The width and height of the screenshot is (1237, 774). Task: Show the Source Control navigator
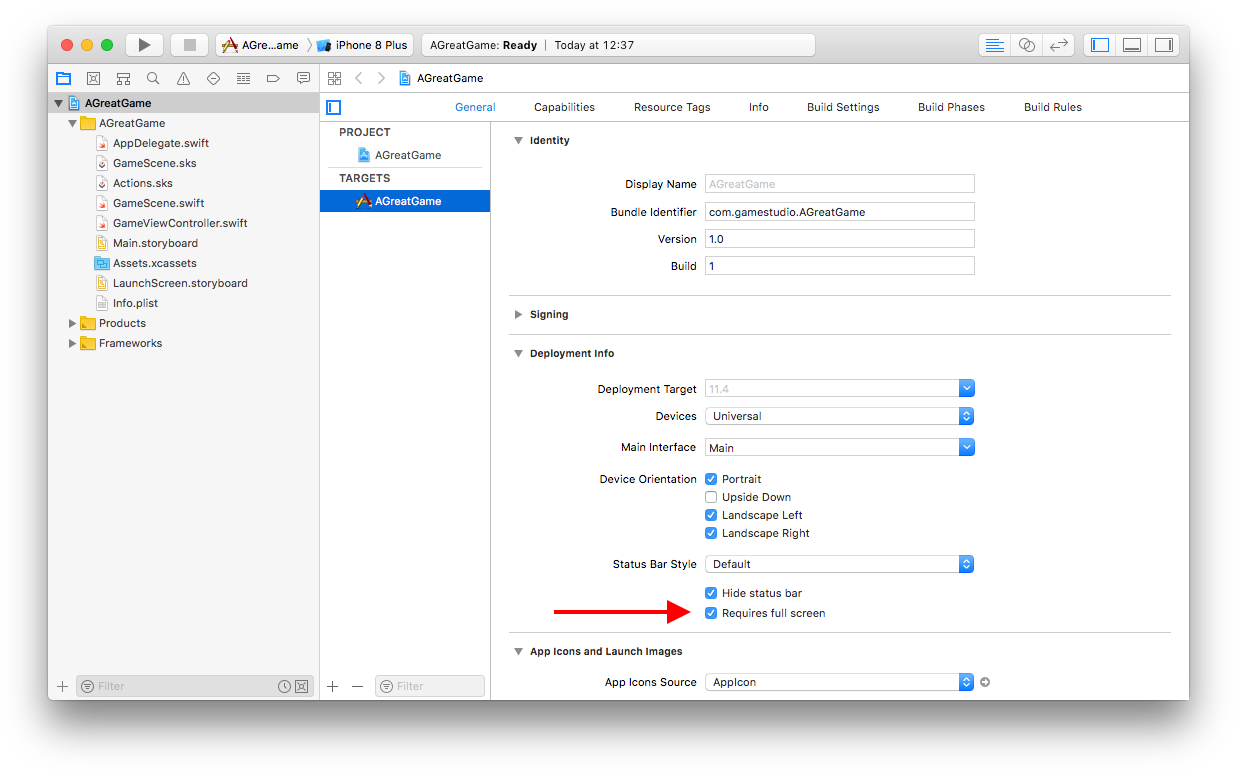tap(93, 78)
